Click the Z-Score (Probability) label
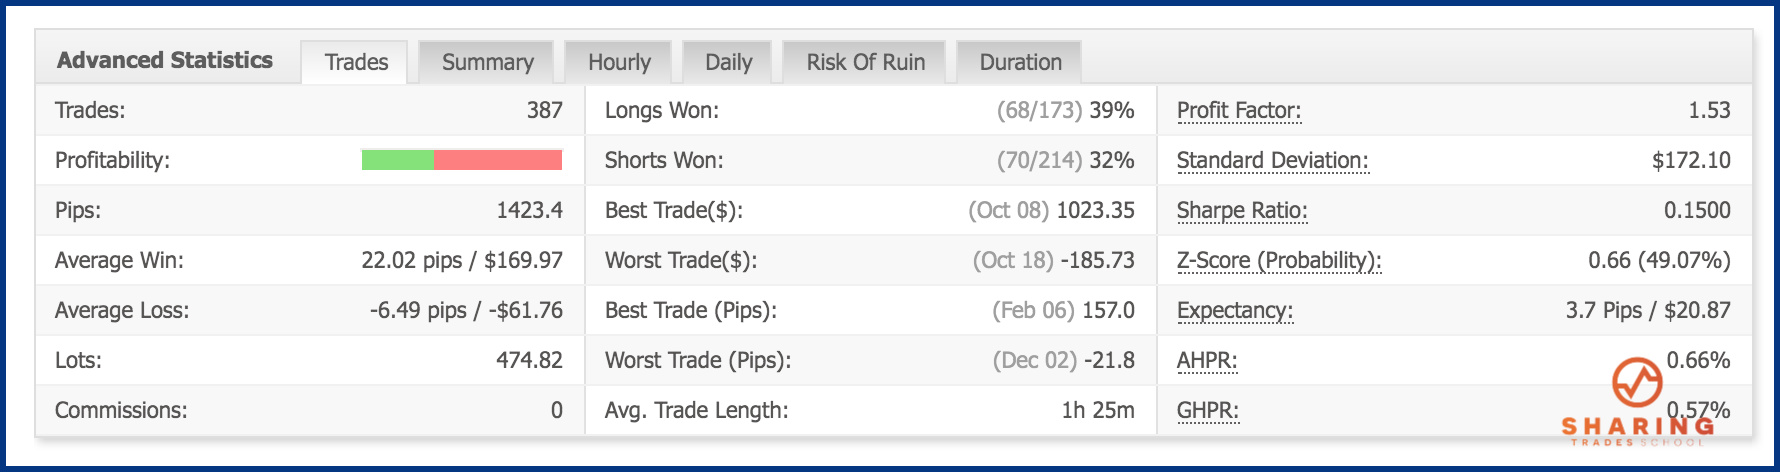1780x472 pixels. (1279, 261)
